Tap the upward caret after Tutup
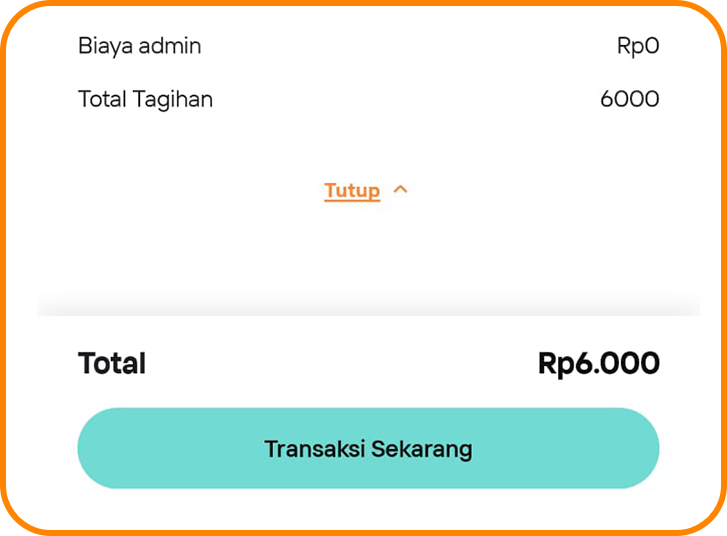This screenshot has width=727, height=536. coord(401,189)
